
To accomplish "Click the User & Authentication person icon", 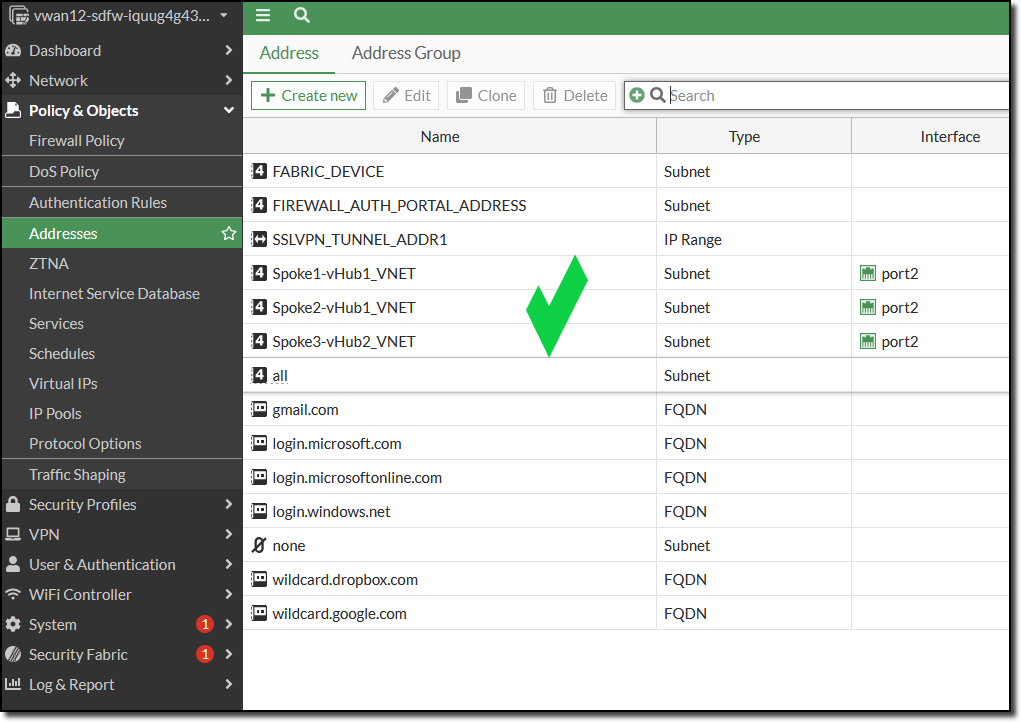I will (13, 564).
